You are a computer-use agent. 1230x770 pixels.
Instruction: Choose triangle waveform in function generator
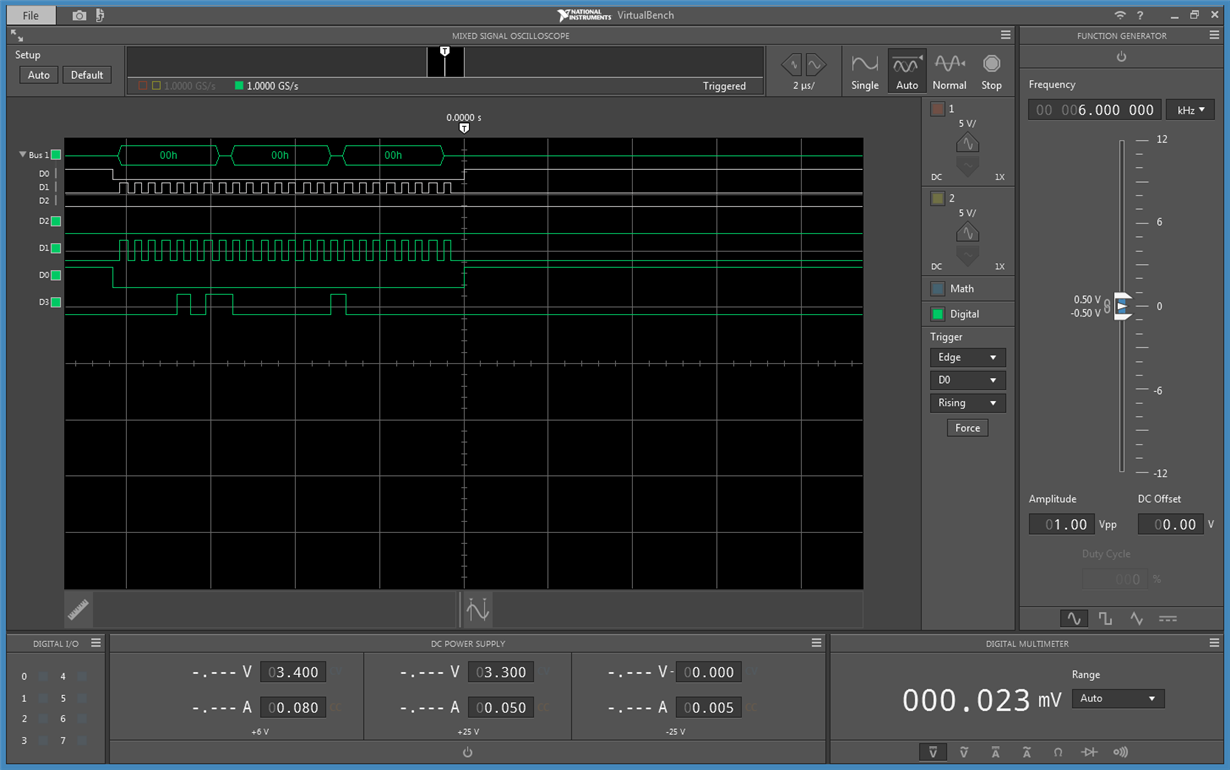tap(1136, 619)
